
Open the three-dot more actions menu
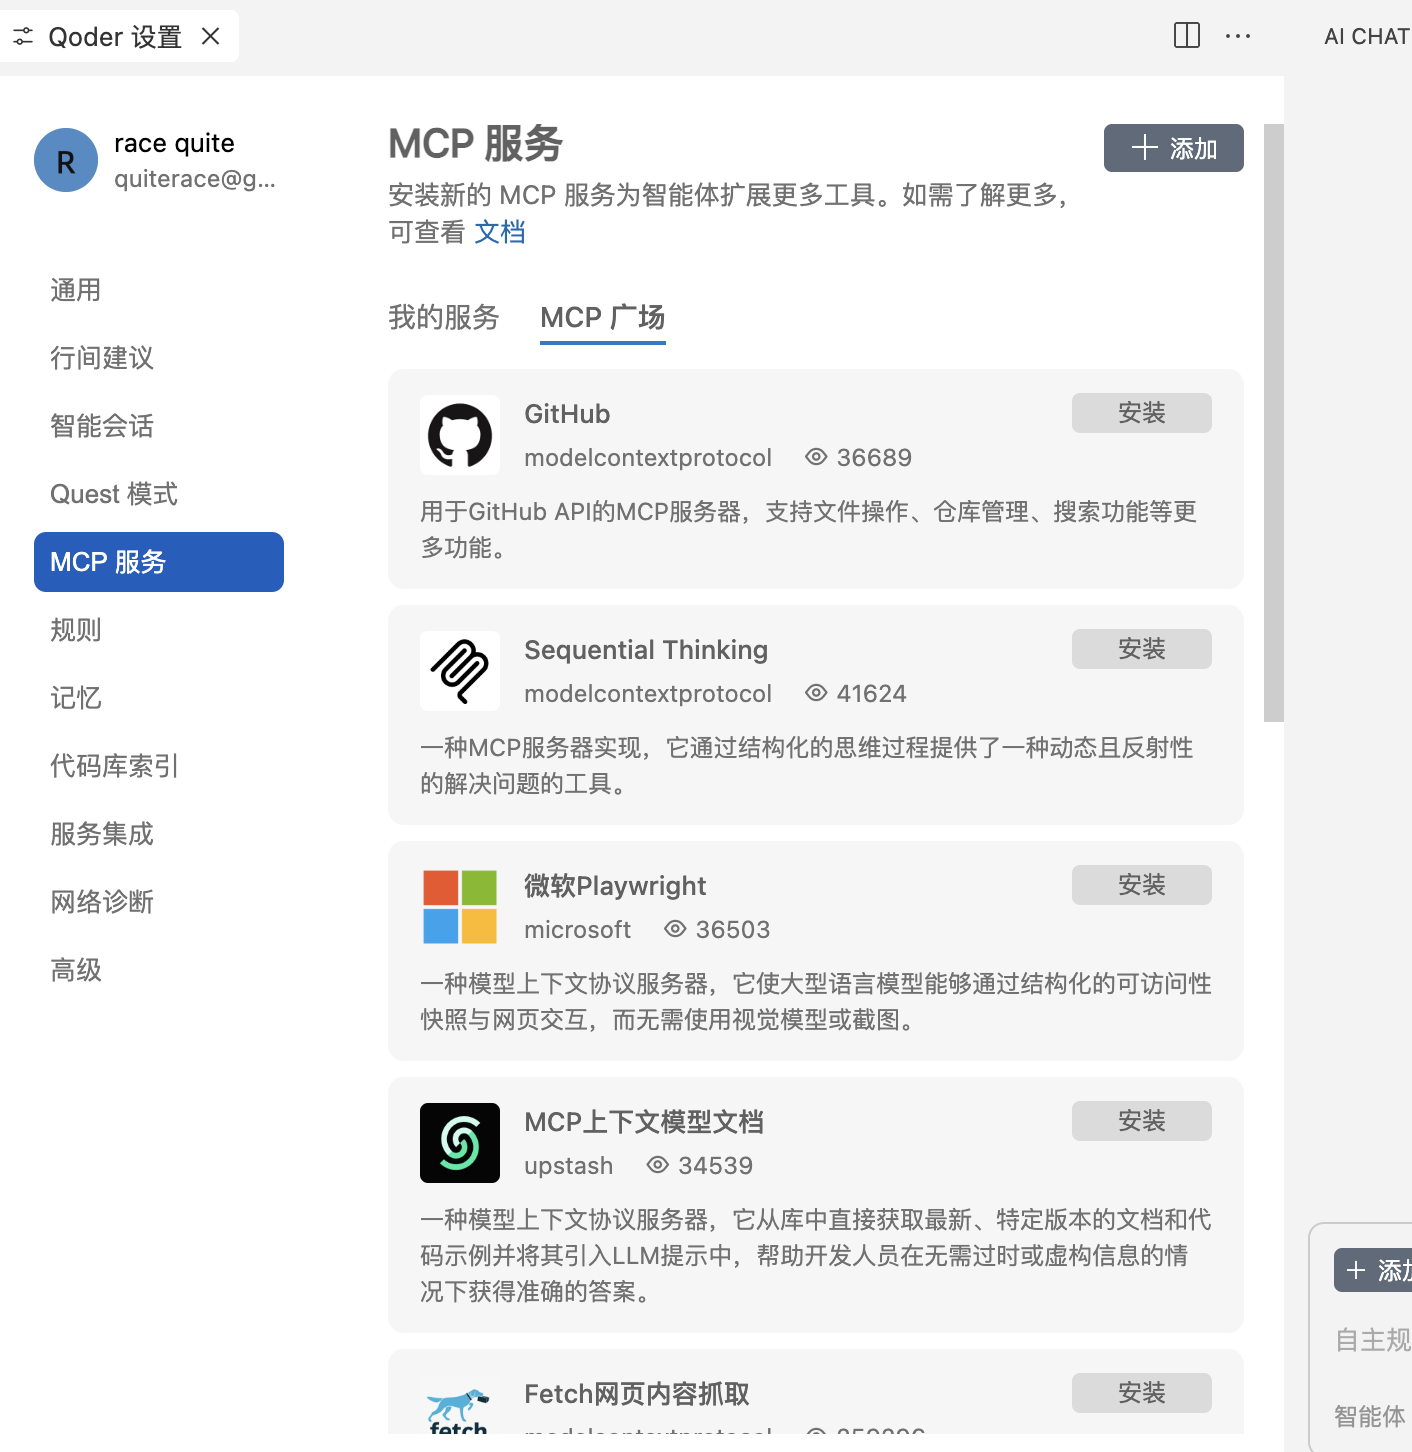click(x=1238, y=36)
